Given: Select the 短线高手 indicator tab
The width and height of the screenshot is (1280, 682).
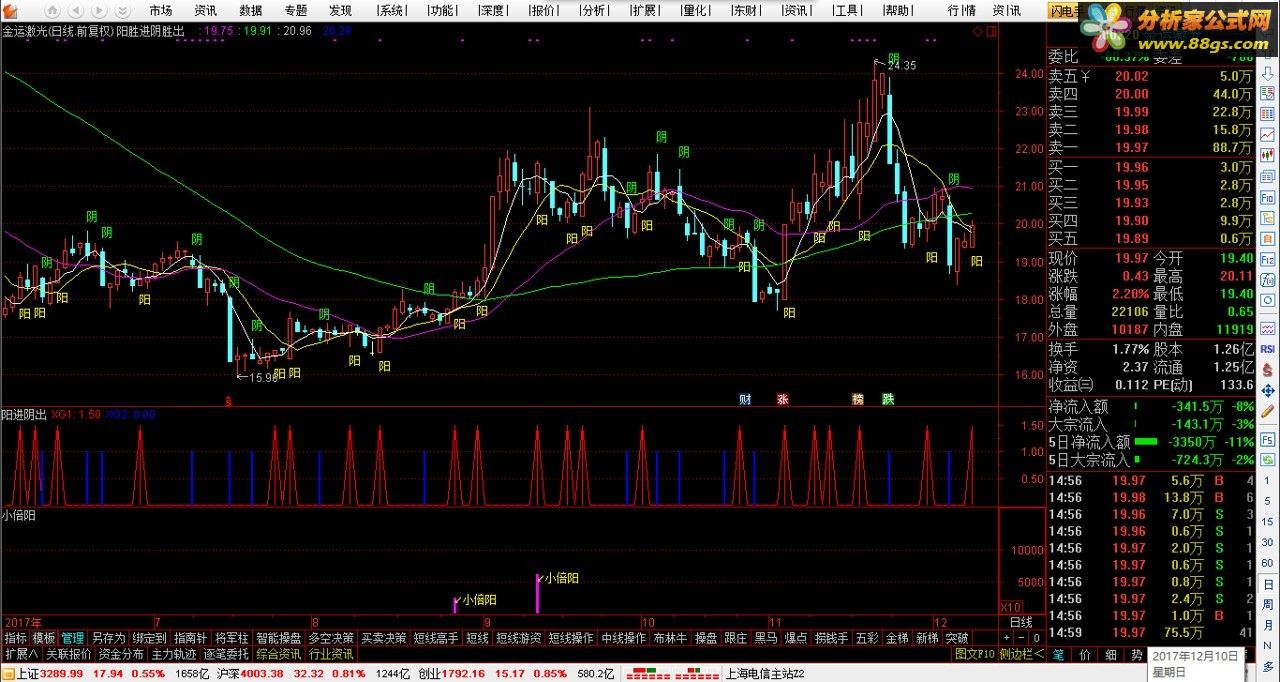Looking at the screenshot, I should 435,638.
